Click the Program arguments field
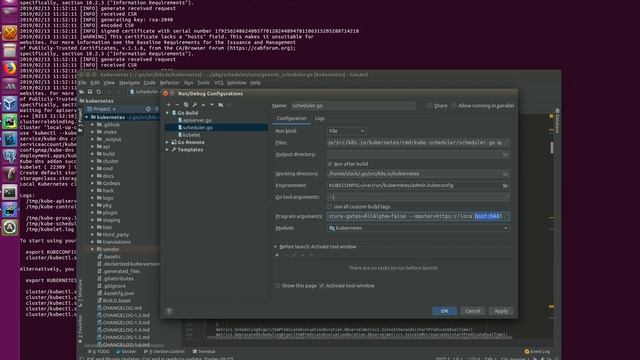Image resolution: width=640 pixels, height=360 pixels. coord(418,216)
